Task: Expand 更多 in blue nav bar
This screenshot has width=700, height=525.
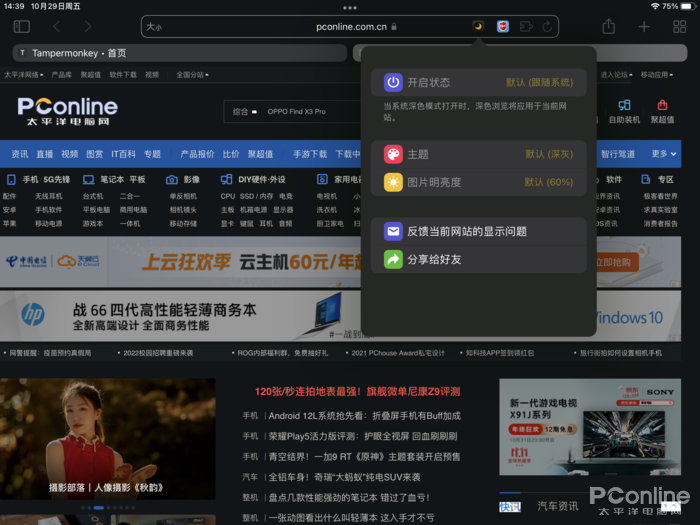Action: pos(663,154)
